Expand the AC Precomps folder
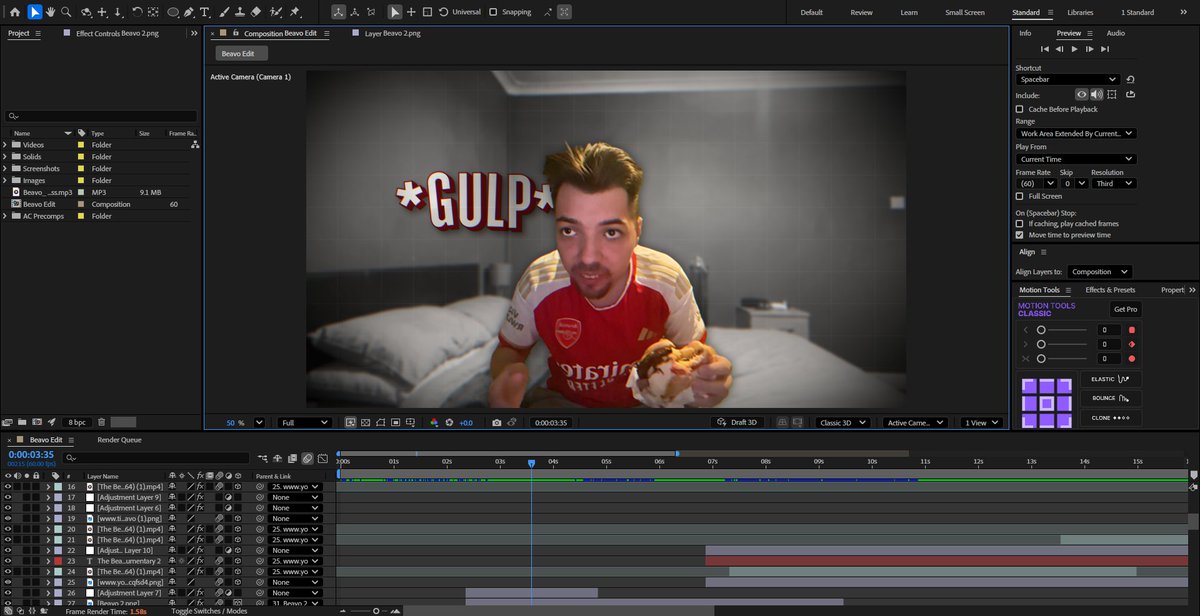 click(x=5, y=216)
